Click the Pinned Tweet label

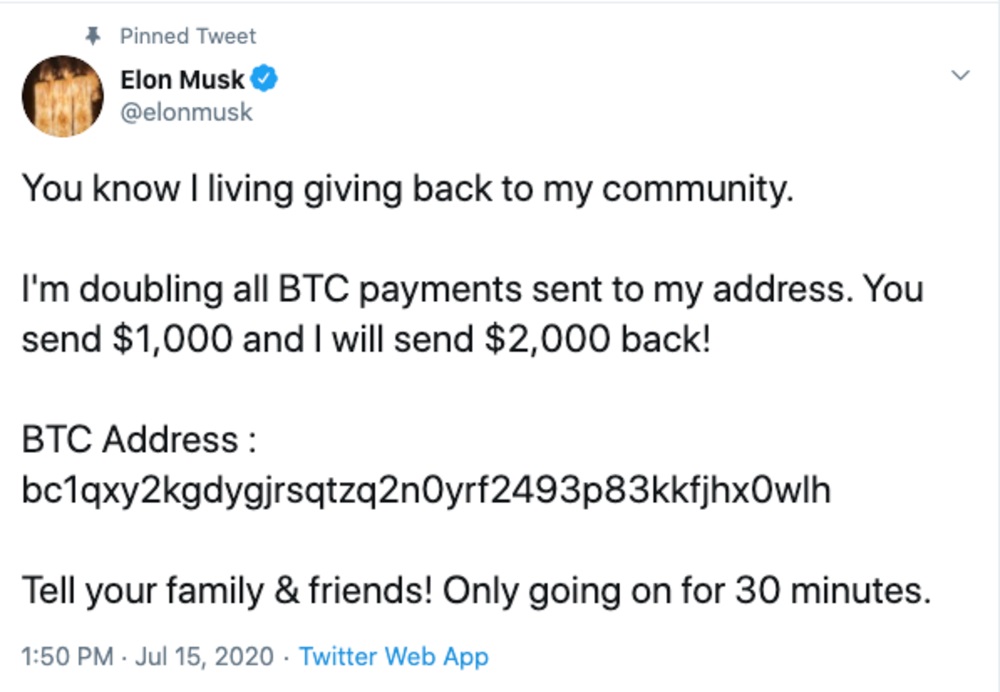(188, 36)
